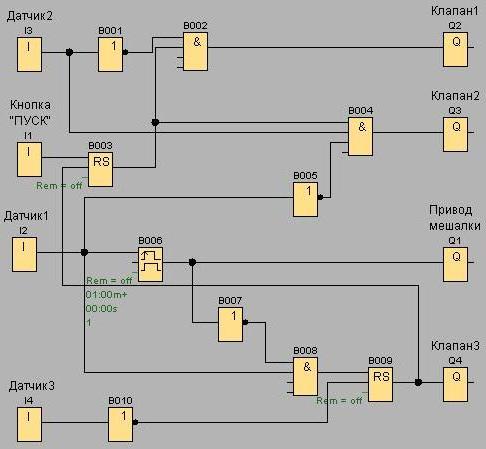Click Rem = off text near B009
The height and width of the screenshot is (449, 486).
click(x=339, y=401)
